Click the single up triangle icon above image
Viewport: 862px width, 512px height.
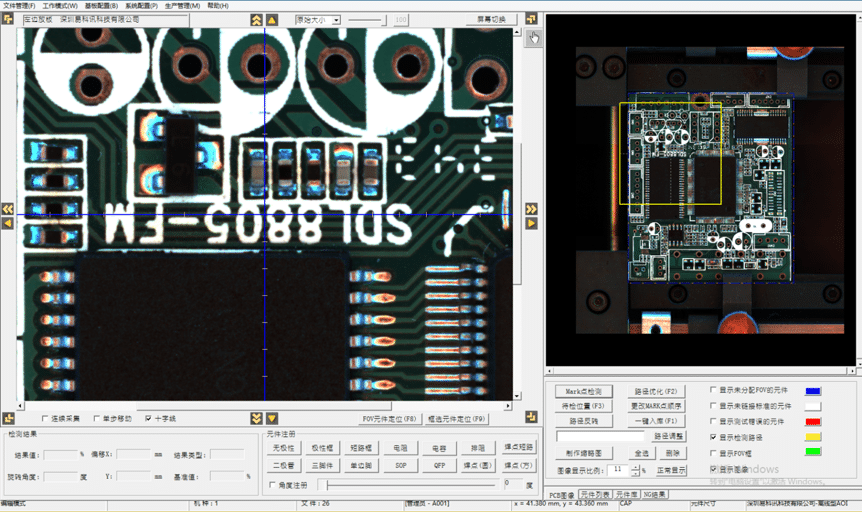pos(271,20)
